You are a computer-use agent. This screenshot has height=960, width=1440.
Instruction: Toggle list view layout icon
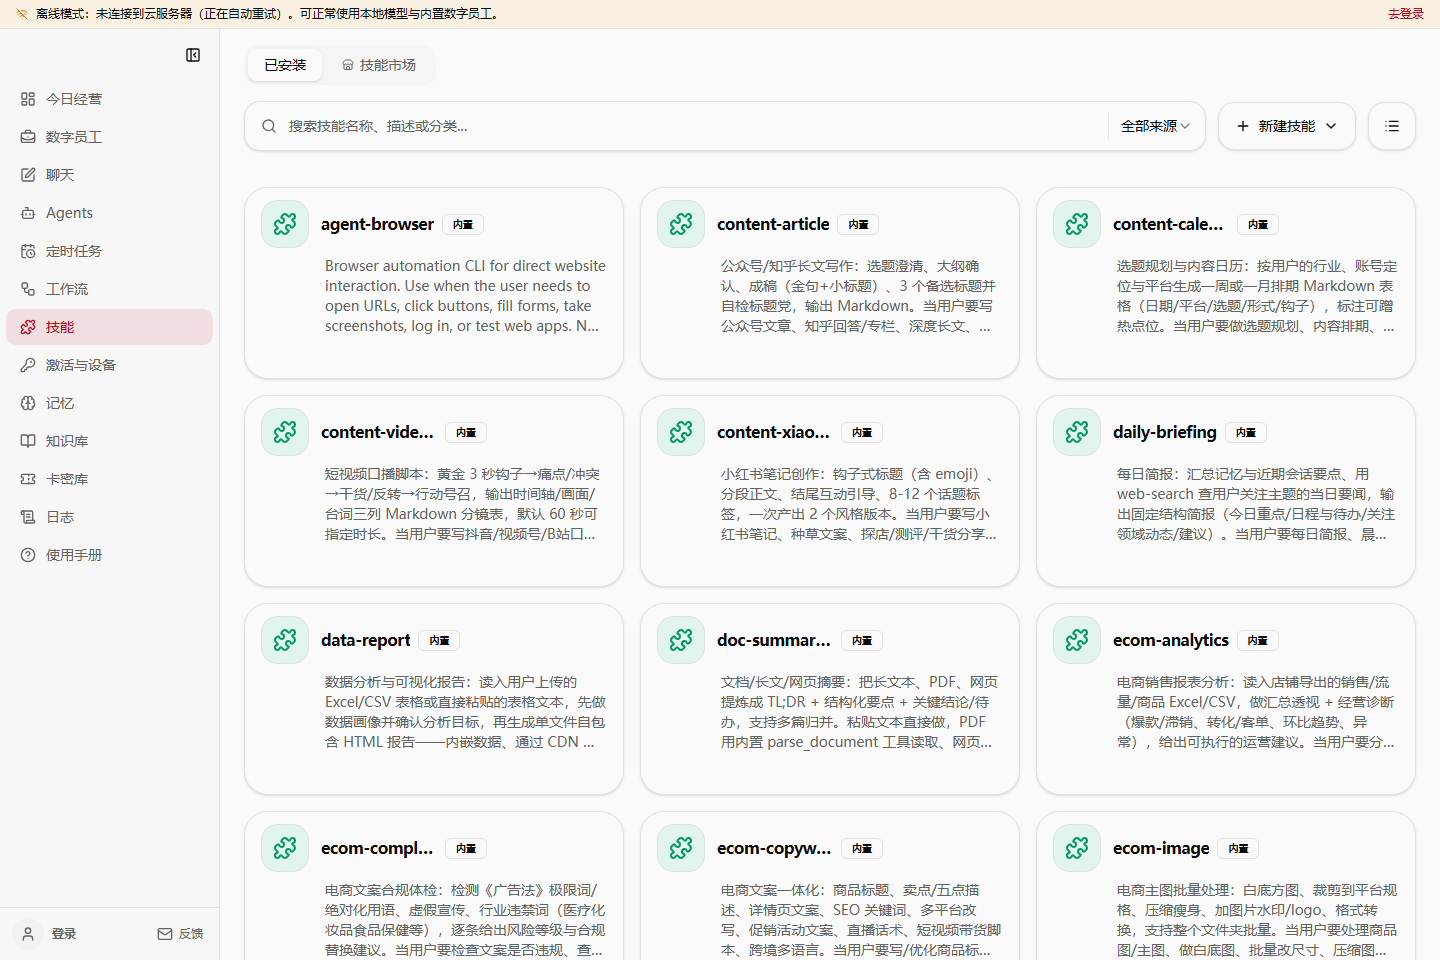pos(1392,126)
